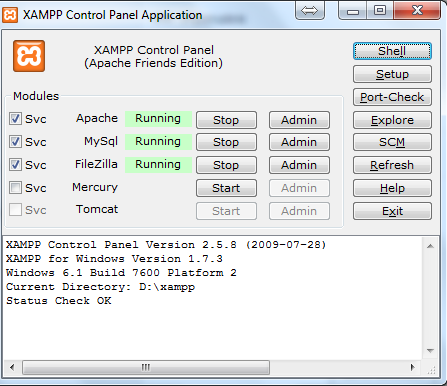Click the horizontal scroll left arrow
The height and width of the screenshot is (386, 447).
(x=12, y=367)
